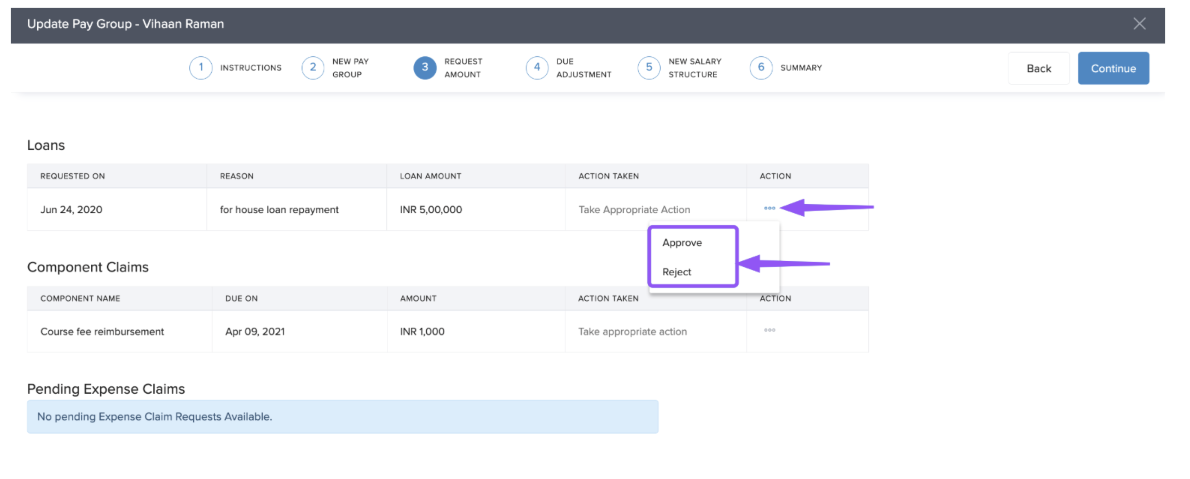
Task: Click the INR 5,00,000 loan amount cell
Action: pyautogui.click(x=431, y=210)
